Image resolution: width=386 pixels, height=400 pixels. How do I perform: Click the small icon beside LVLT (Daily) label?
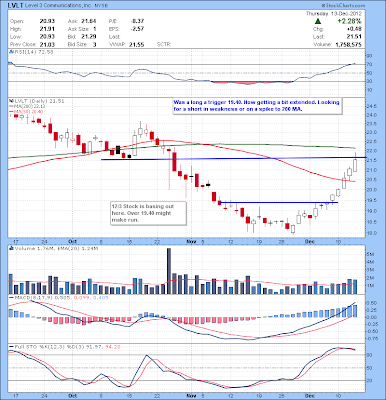click(10, 101)
